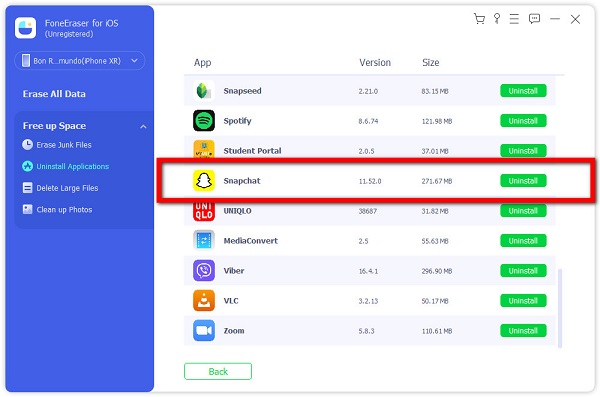Click the Version column header
Screen dimensions: 600x397
(x=375, y=62)
